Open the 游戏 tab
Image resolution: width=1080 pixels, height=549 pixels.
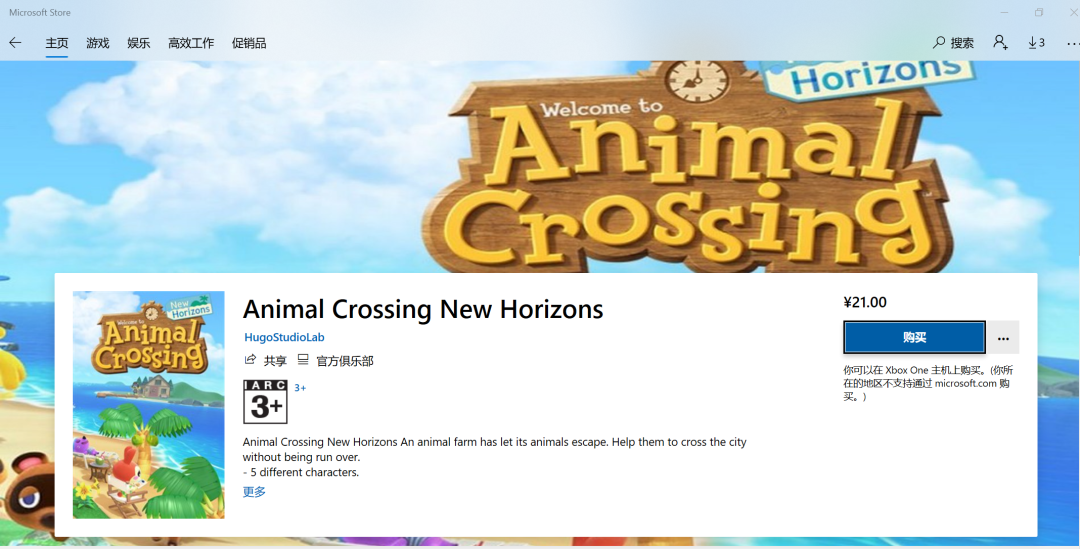pos(98,43)
